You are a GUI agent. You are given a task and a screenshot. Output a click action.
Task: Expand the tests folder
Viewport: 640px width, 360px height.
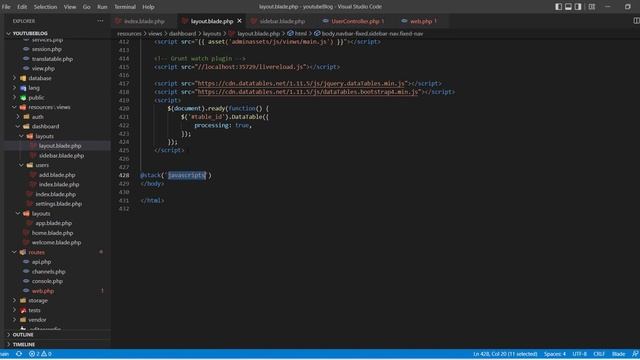pyautogui.click(x=34, y=310)
